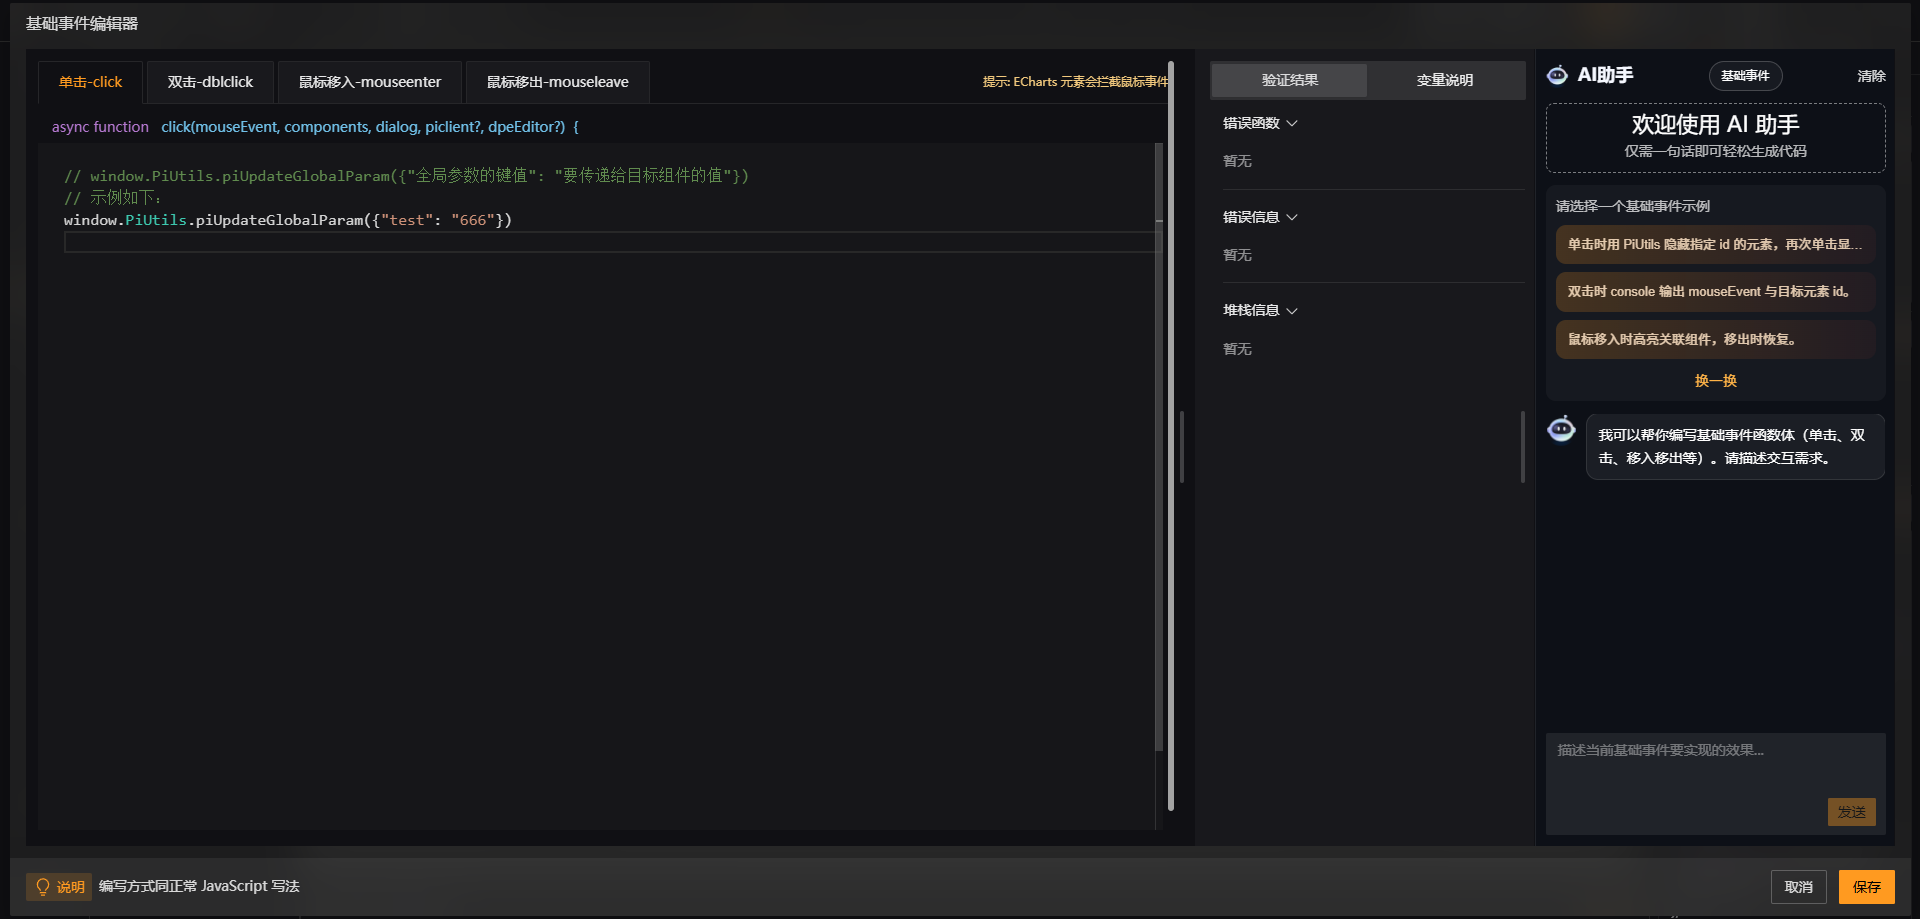Collapse the 错误信息 section chevron

pyautogui.click(x=1292, y=217)
